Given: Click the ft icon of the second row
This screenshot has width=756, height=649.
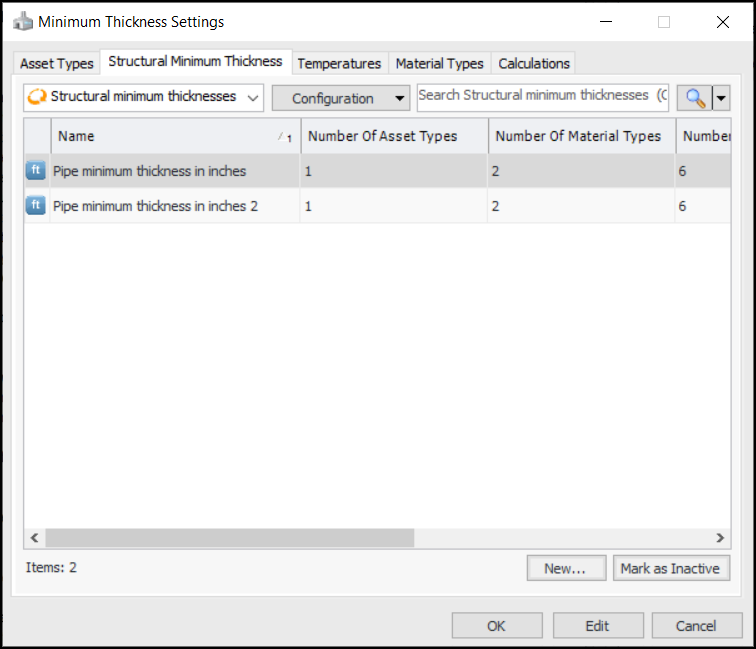Looking at the screenshot, I should [x=36, y=206].
